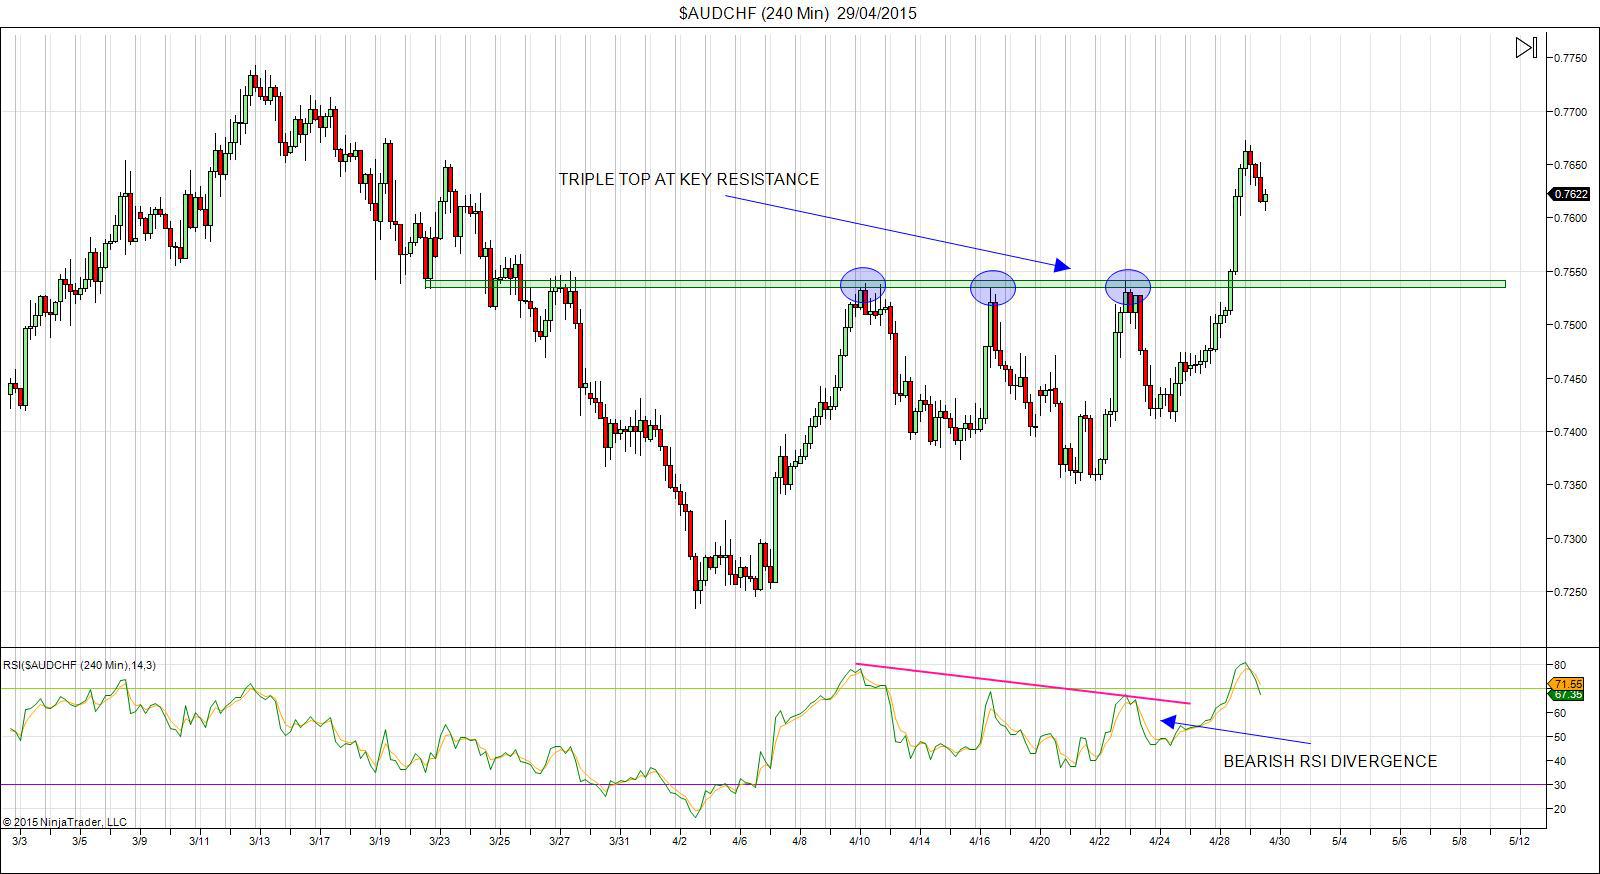Click the 3/9 date label

(139, 841)
